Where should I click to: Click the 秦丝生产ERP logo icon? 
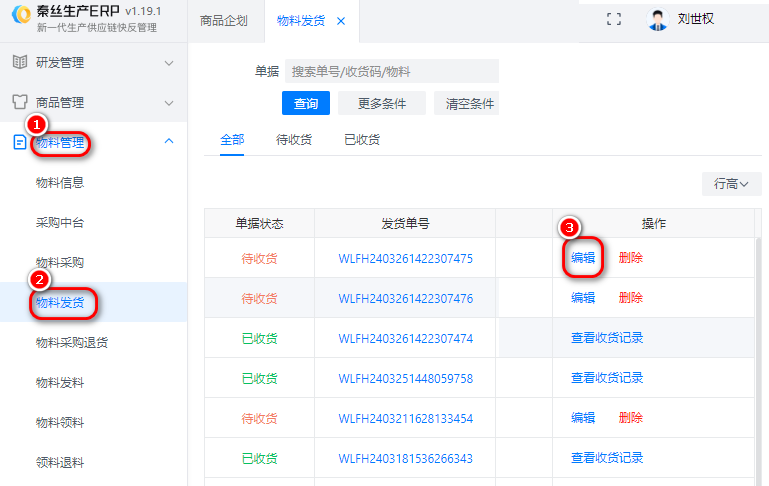[18, 18]
